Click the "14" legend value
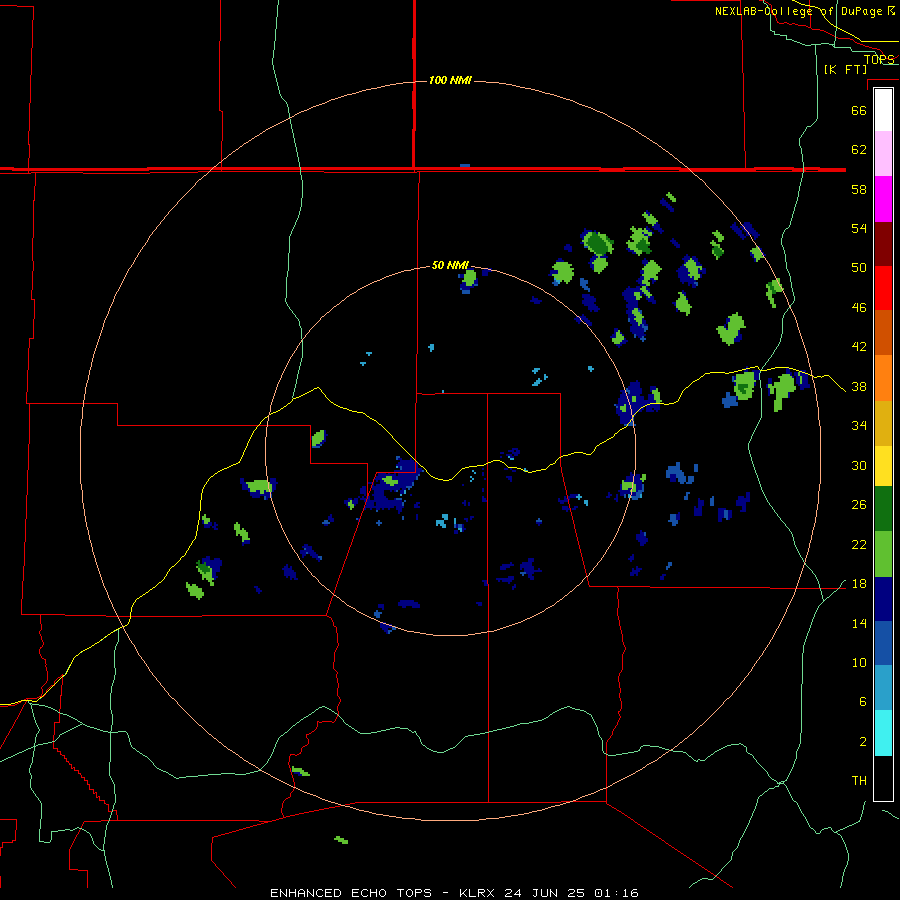Viewport: 900px width, 900px height. point(859,623)
